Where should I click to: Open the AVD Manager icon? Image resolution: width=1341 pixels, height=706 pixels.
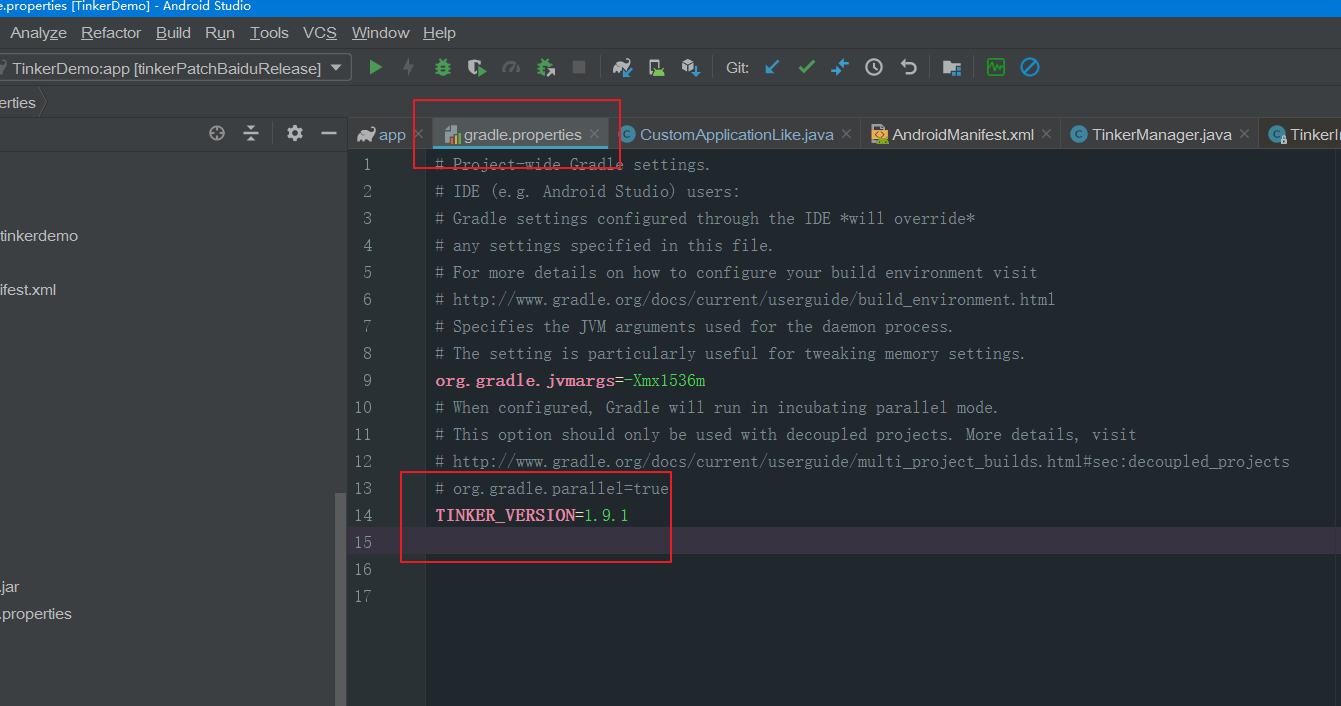pyautogui.click(x=657, y=68)
